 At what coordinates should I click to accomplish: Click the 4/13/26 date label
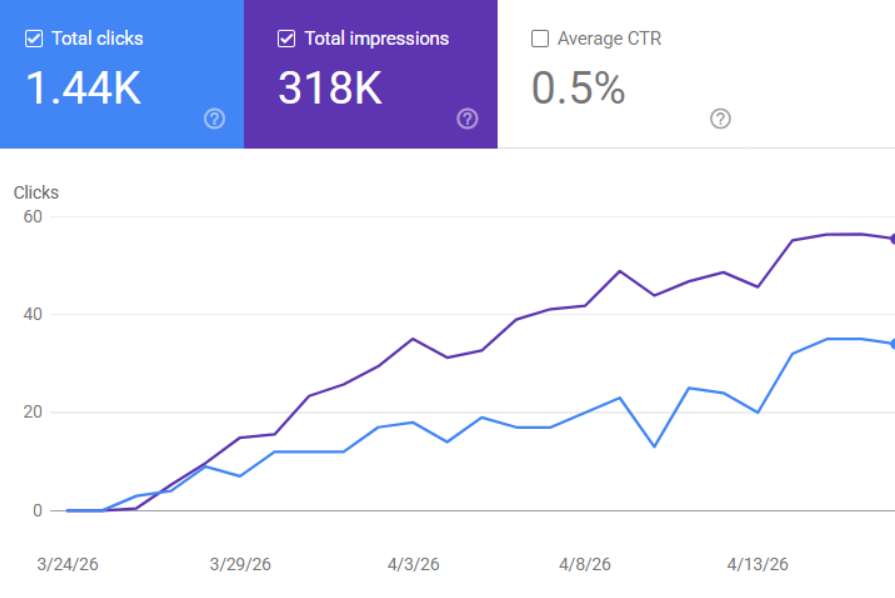[757, 564]
